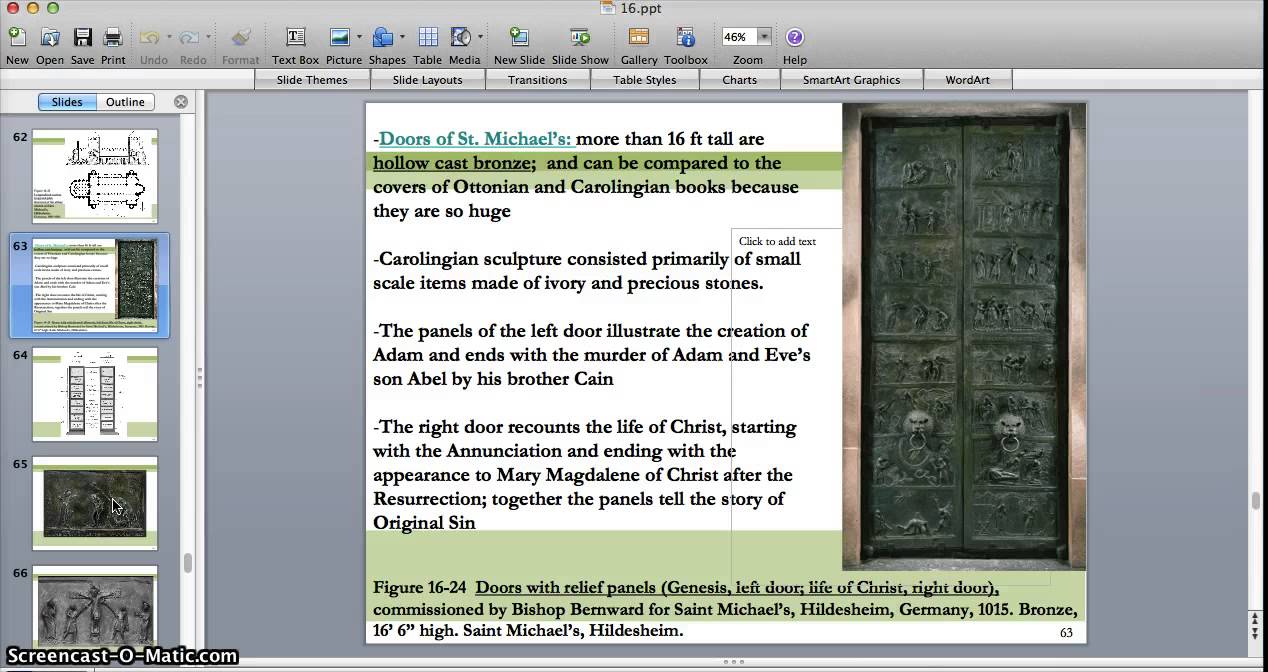Open the Zoom percentage dropdown
1268x672 pixels.
(x=764, y=37)
